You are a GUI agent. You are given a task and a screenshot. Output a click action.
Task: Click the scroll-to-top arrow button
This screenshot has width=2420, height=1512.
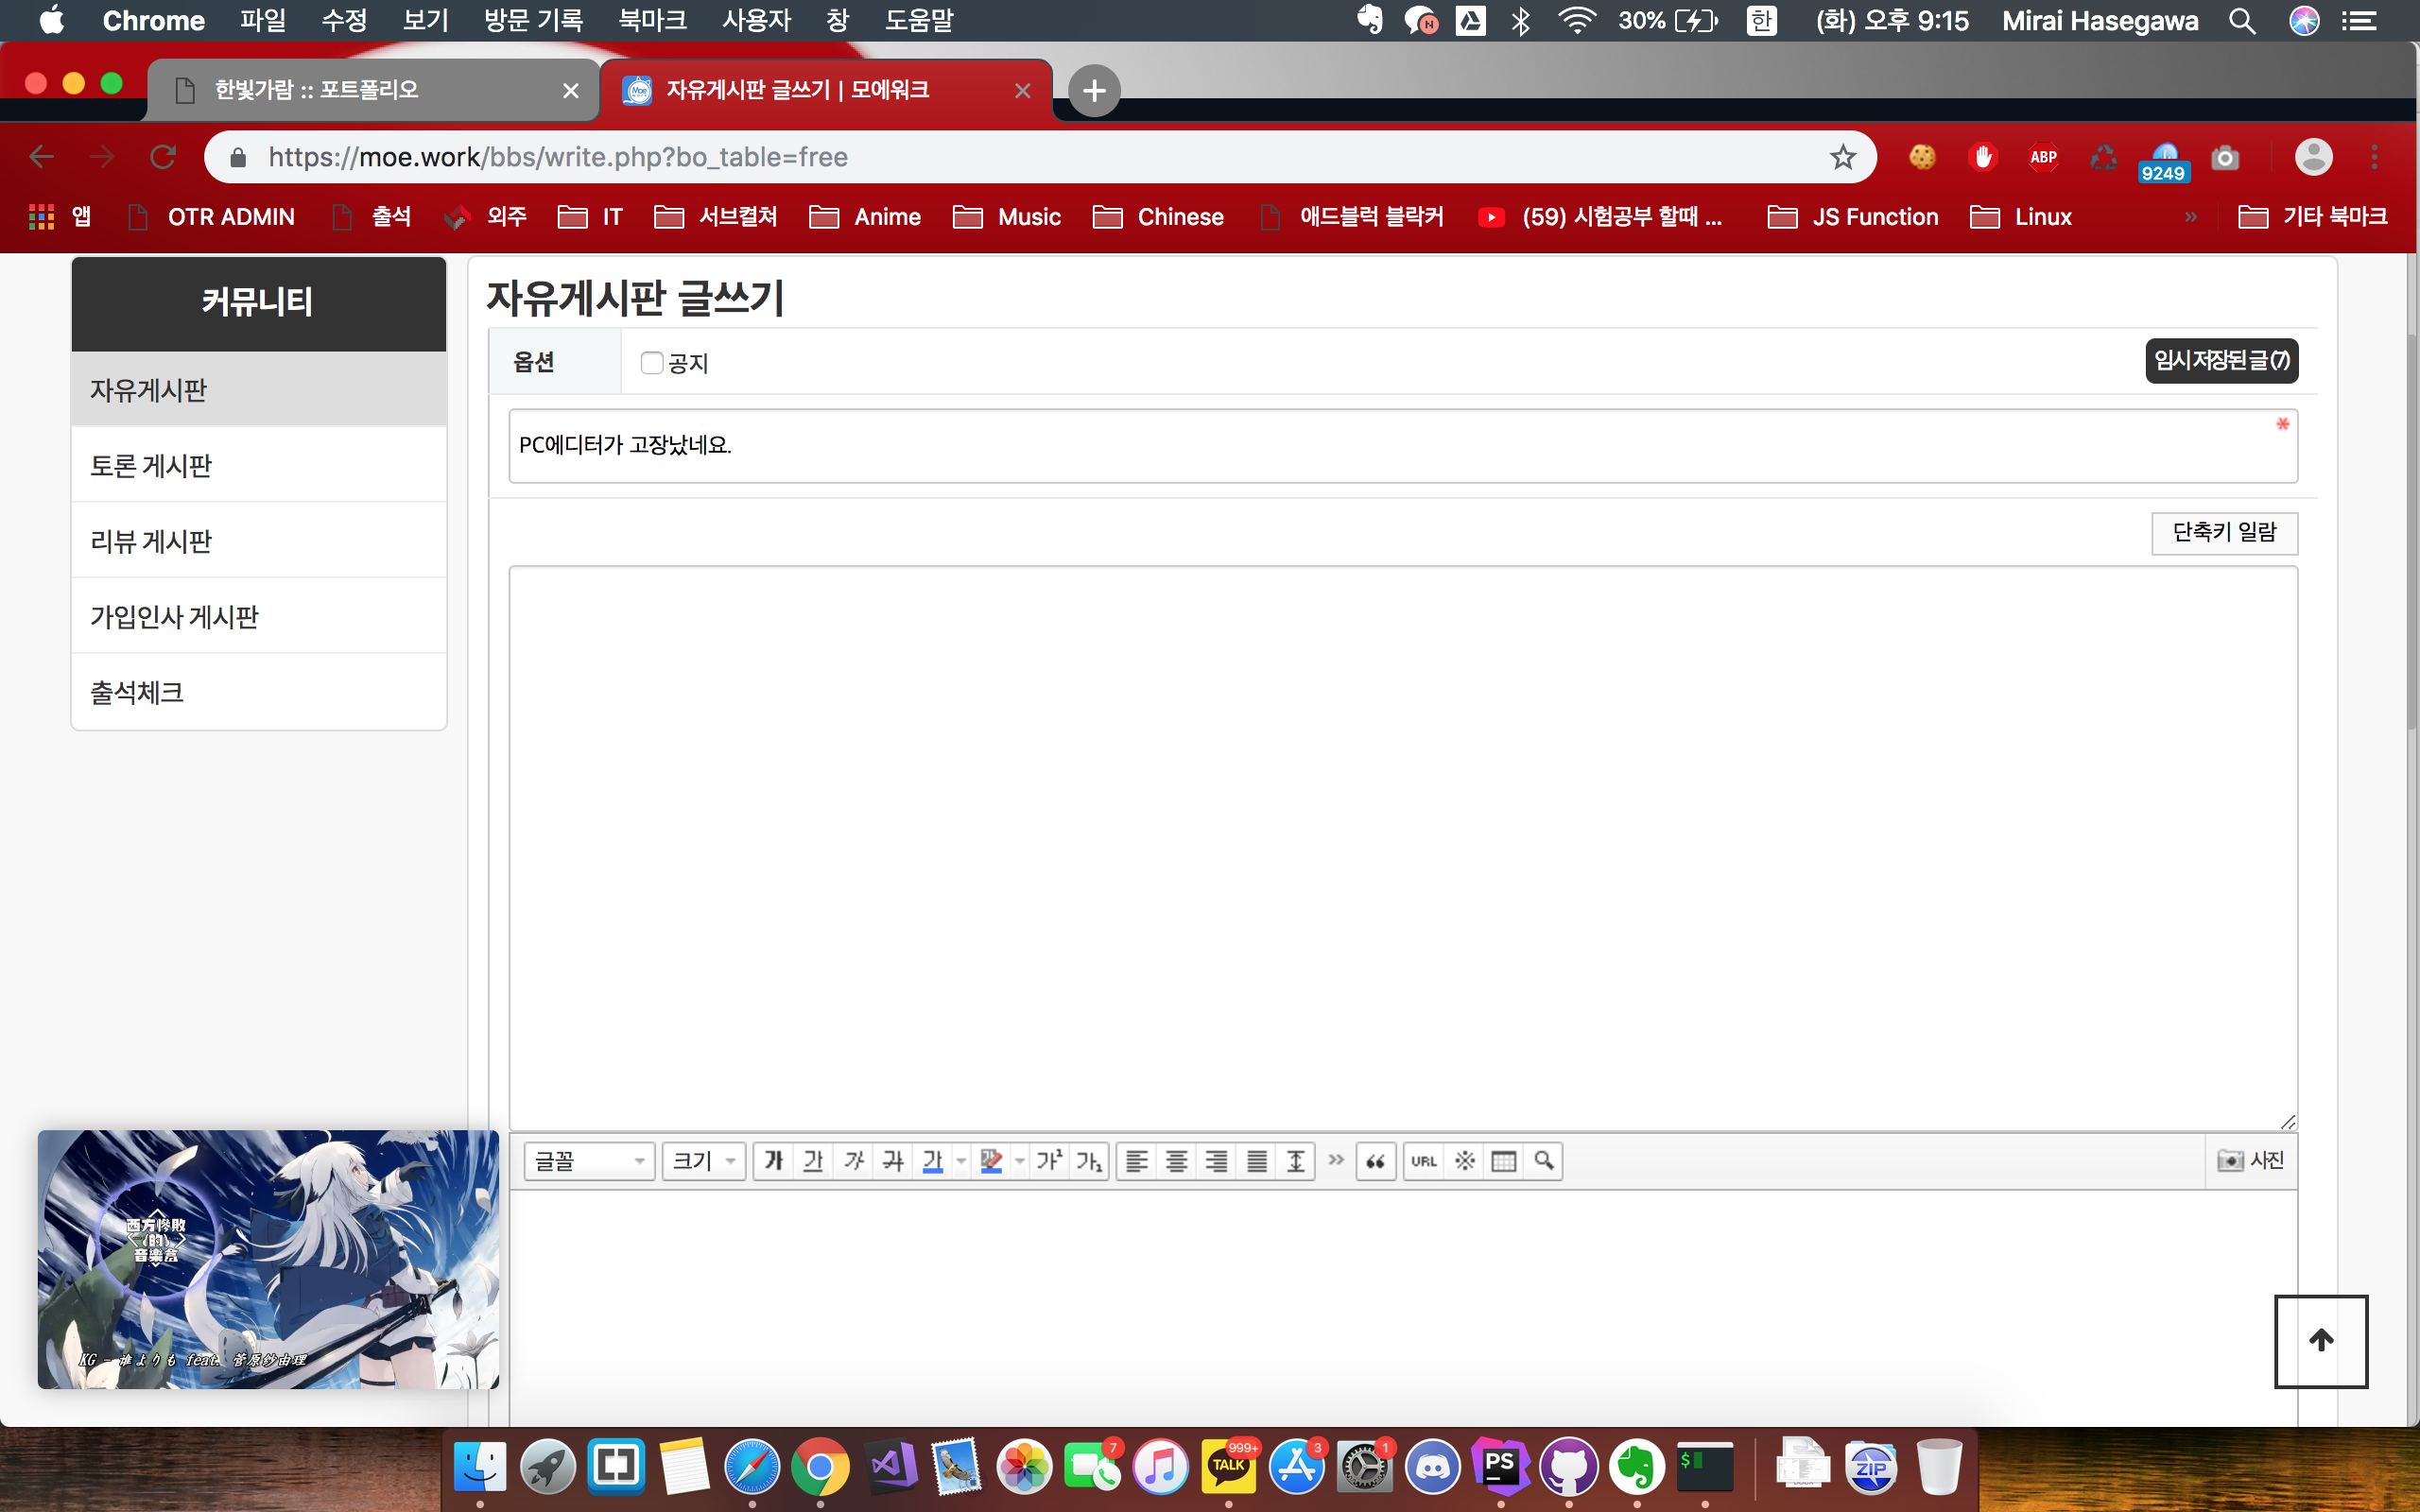point(2321,1341)
